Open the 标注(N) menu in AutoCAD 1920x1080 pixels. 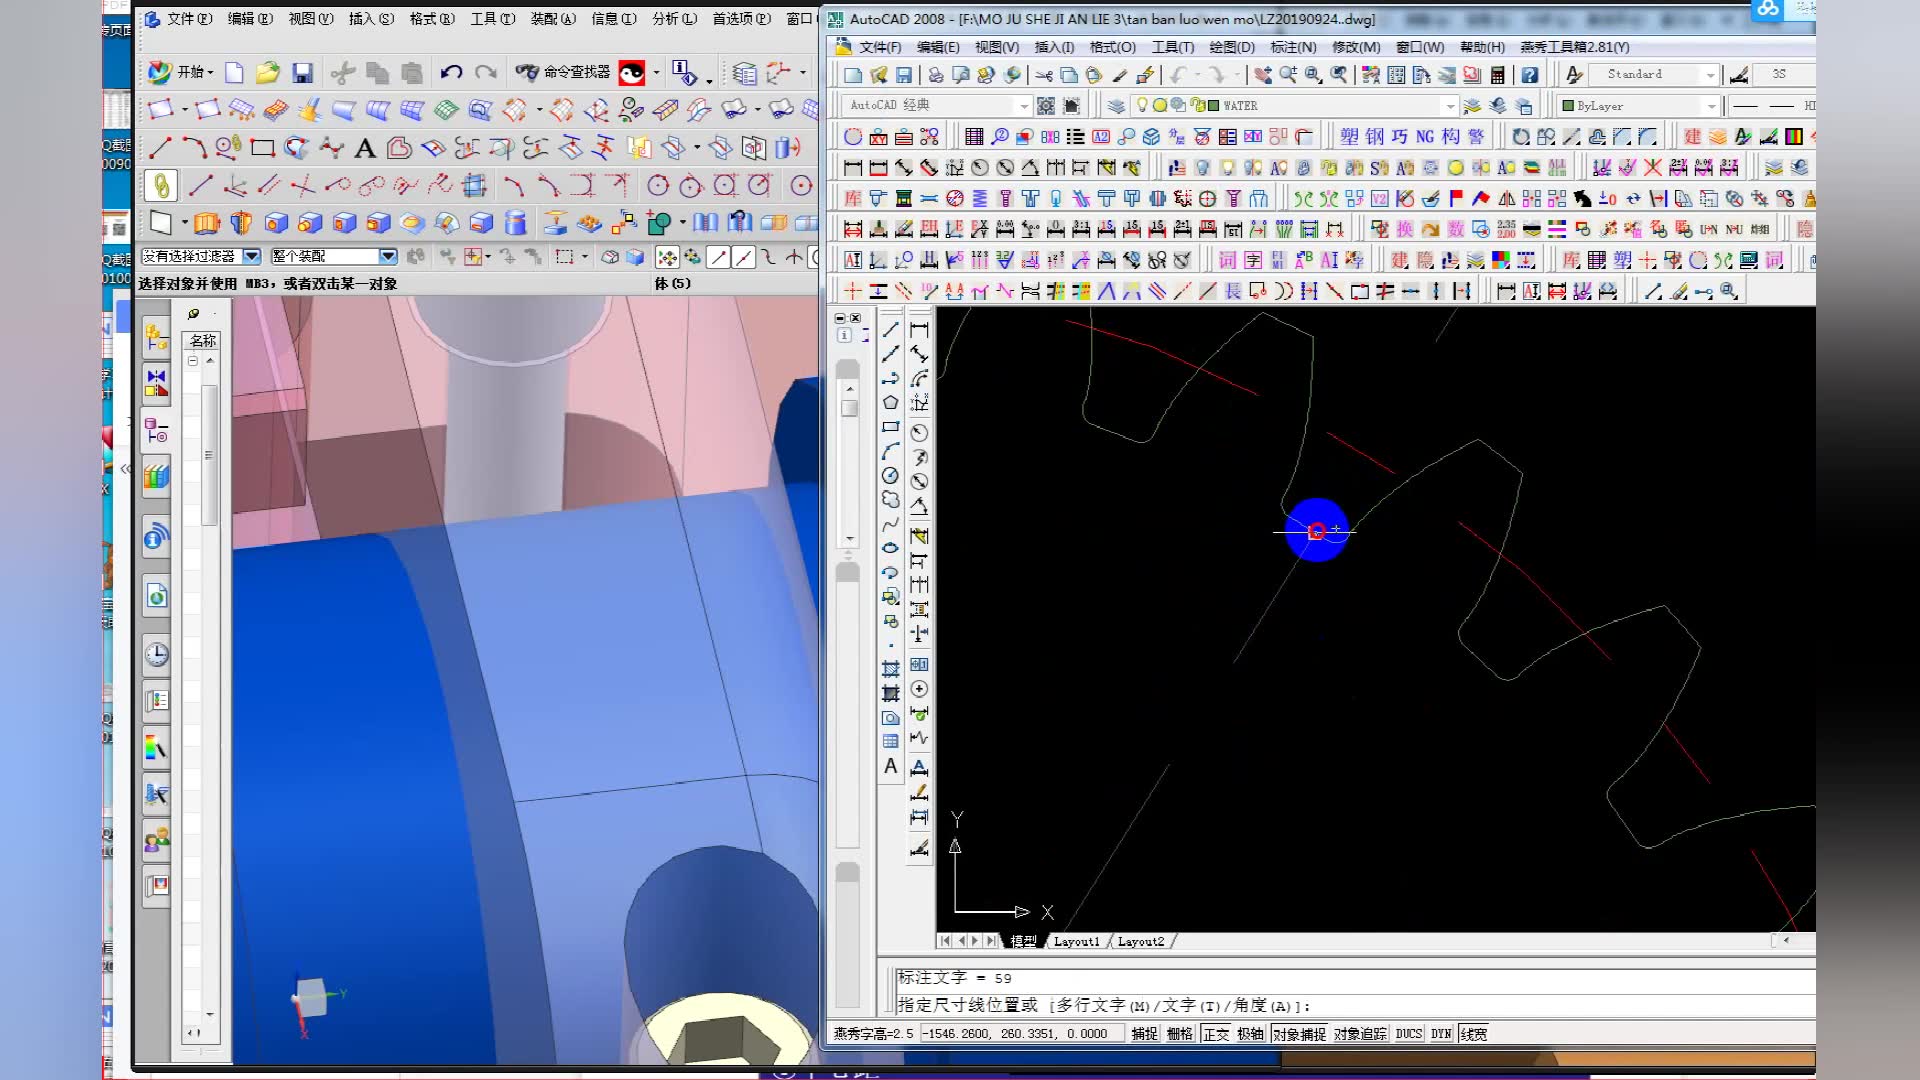1292,47
